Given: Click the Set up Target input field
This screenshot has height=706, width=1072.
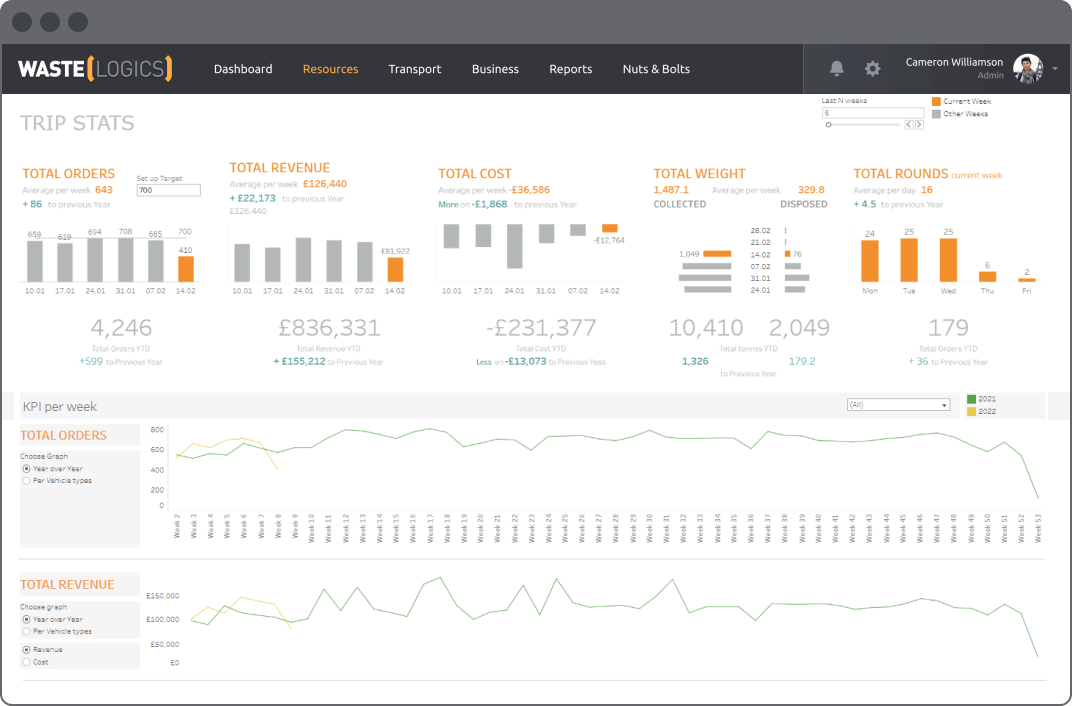Looking at the screenshot, I should [168, 190].
